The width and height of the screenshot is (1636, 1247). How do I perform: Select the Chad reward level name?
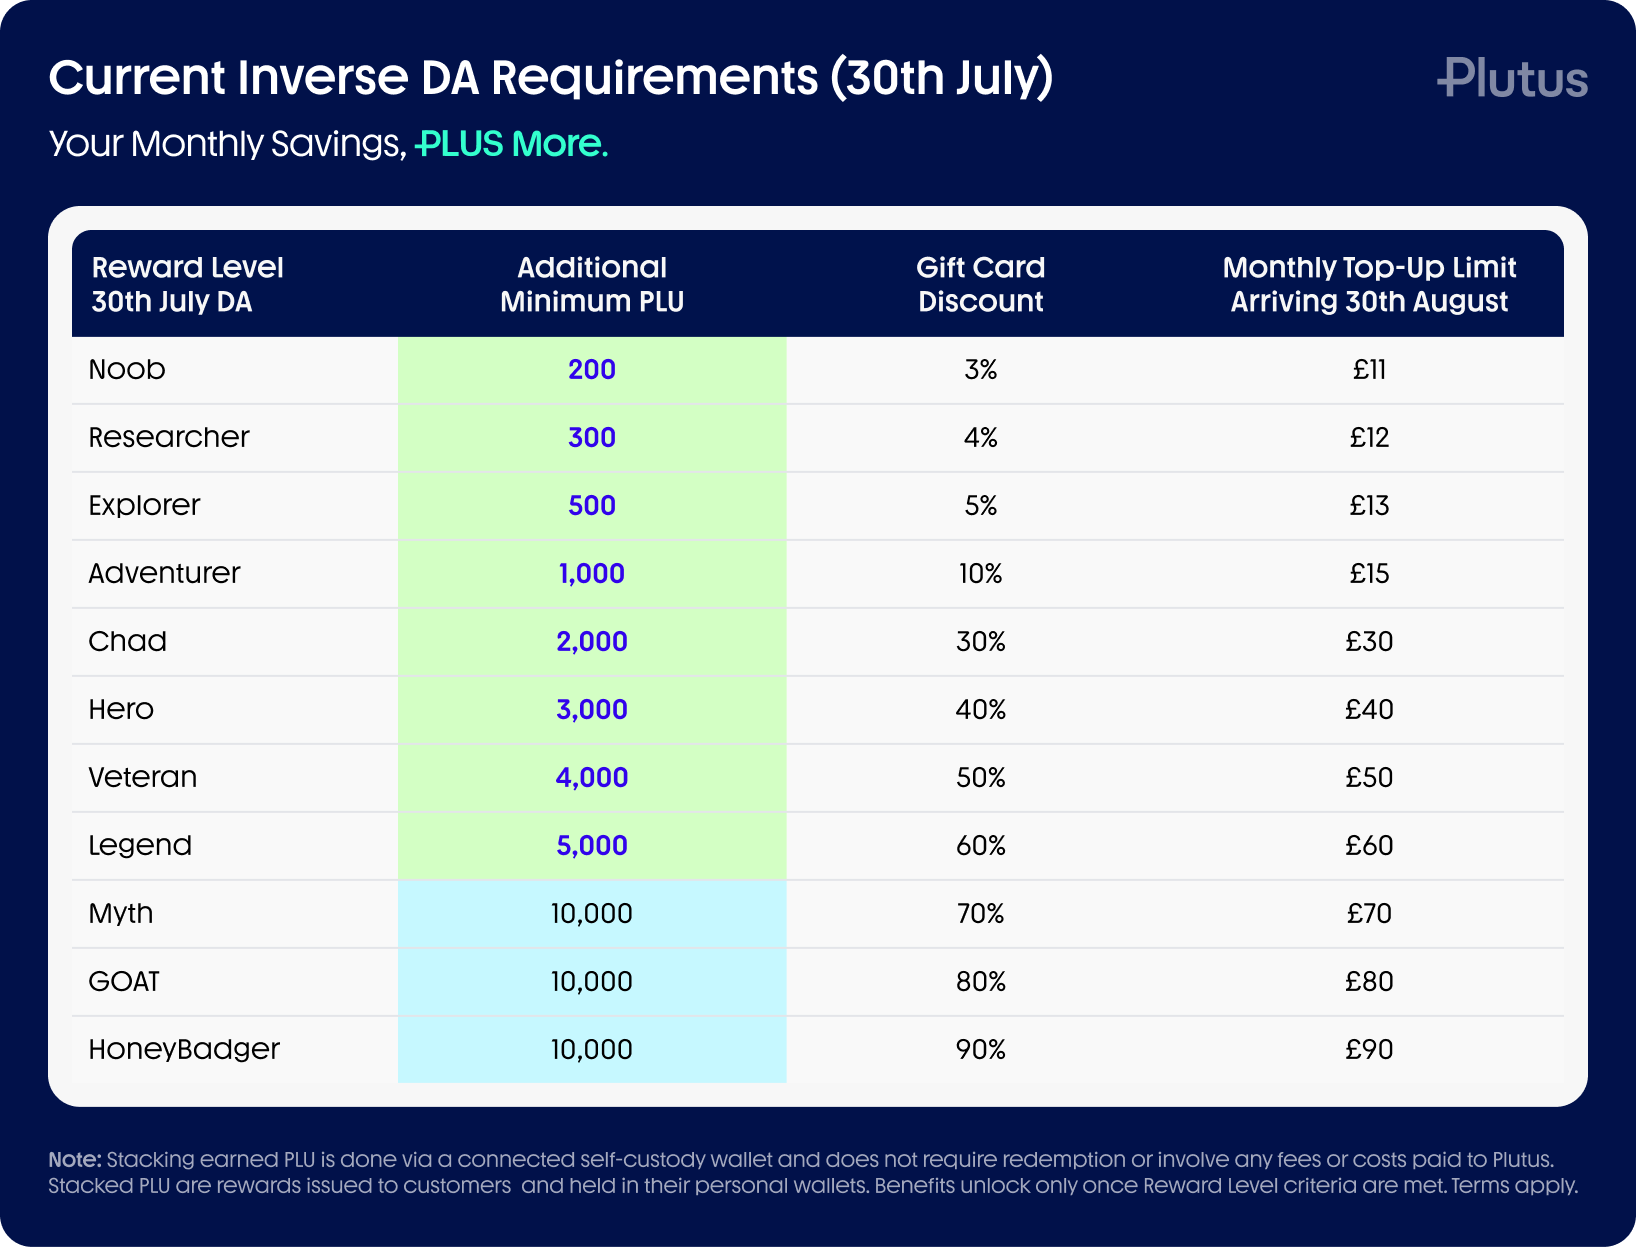tap(127, 641)
